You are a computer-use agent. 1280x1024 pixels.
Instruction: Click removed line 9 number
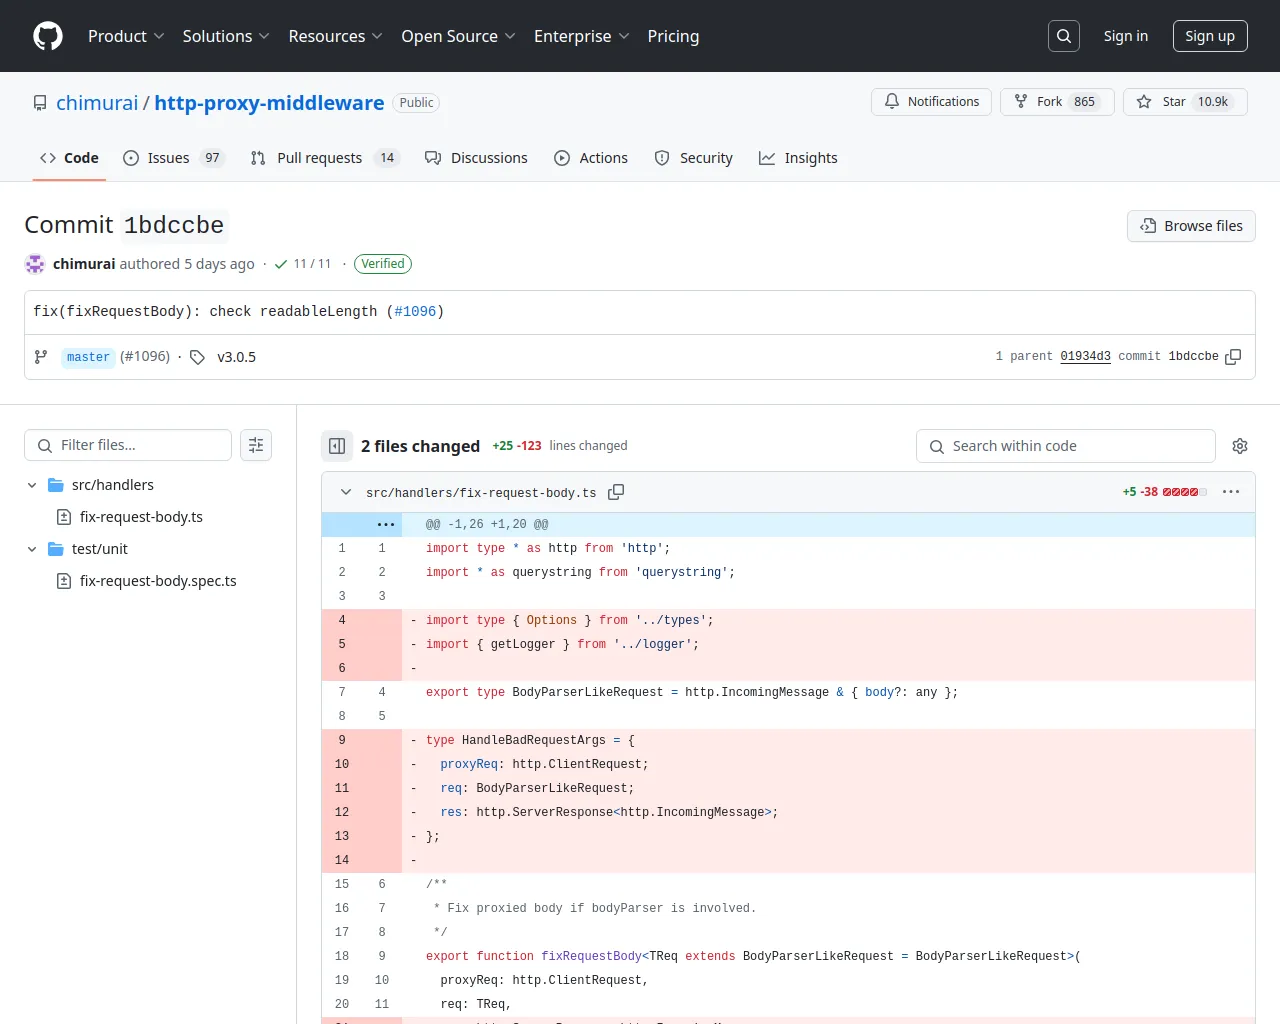pos(342,740)
